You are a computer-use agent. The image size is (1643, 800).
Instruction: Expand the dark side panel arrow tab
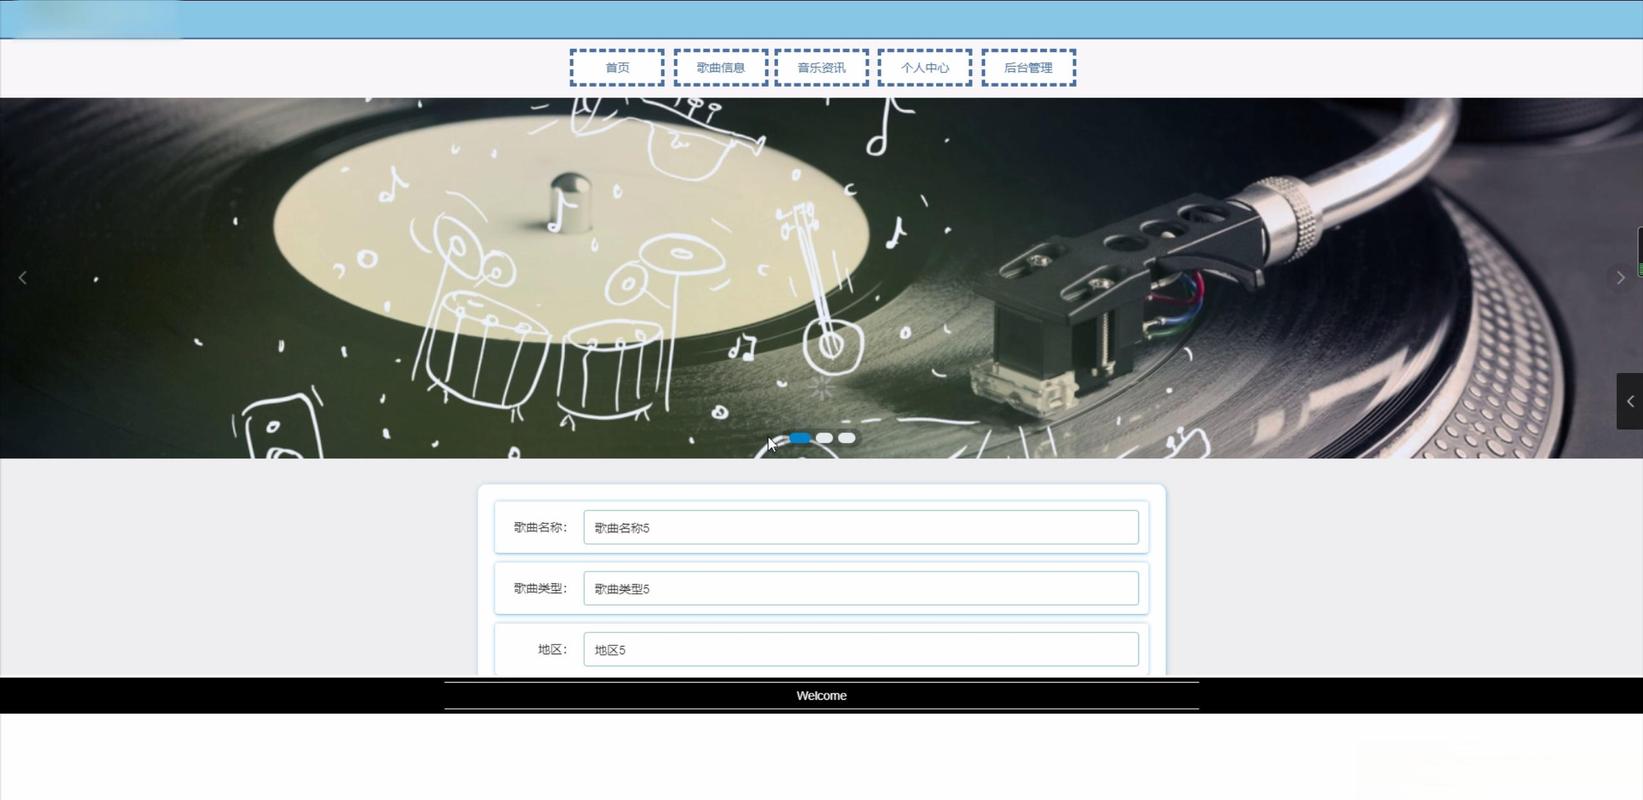1630,401
